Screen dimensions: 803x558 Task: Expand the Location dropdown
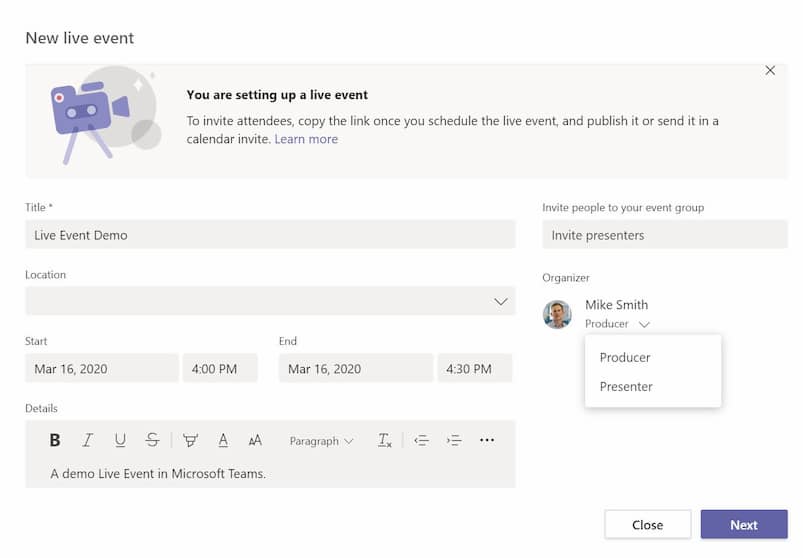pos(270,301)
